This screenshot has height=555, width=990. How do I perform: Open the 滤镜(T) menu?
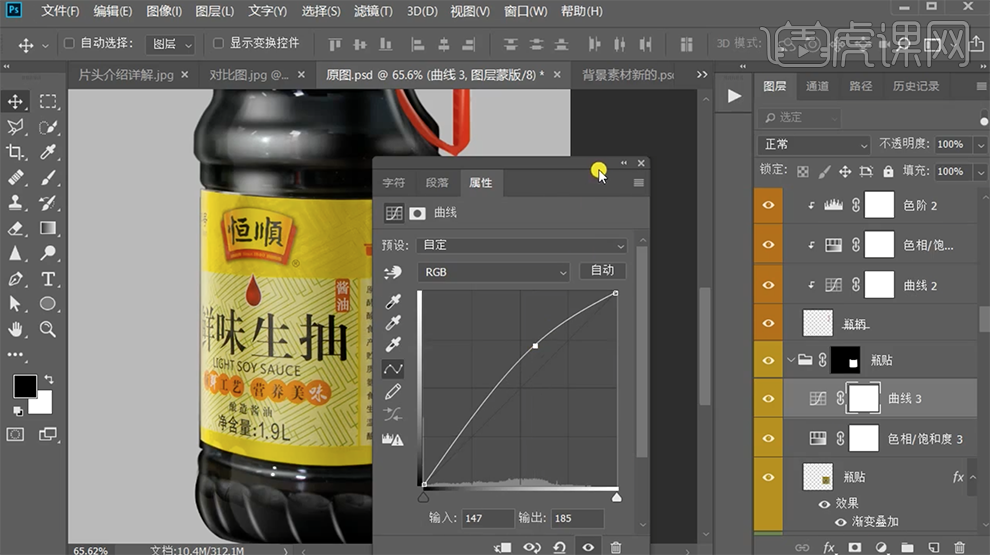point(373,12)
